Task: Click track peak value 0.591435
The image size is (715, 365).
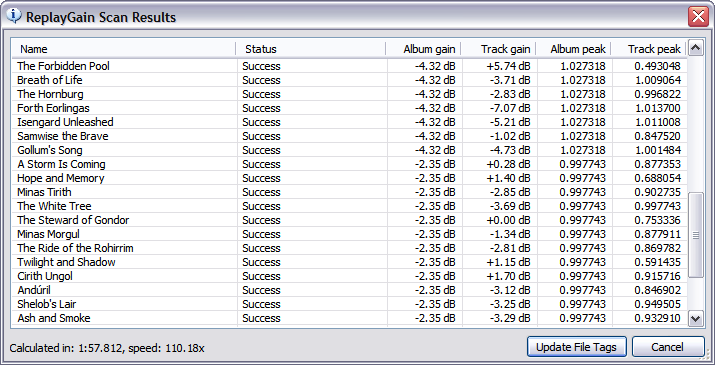Action: coord(657,262)
